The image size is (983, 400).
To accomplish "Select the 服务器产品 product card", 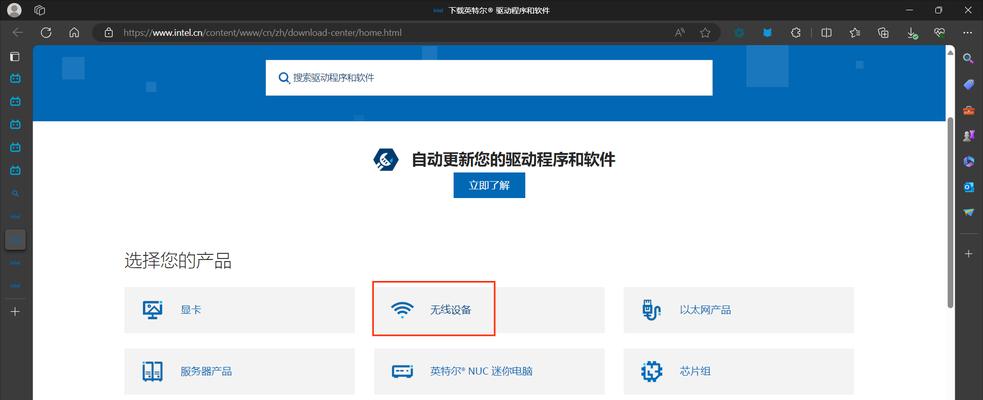I will [x=239, y=371].
